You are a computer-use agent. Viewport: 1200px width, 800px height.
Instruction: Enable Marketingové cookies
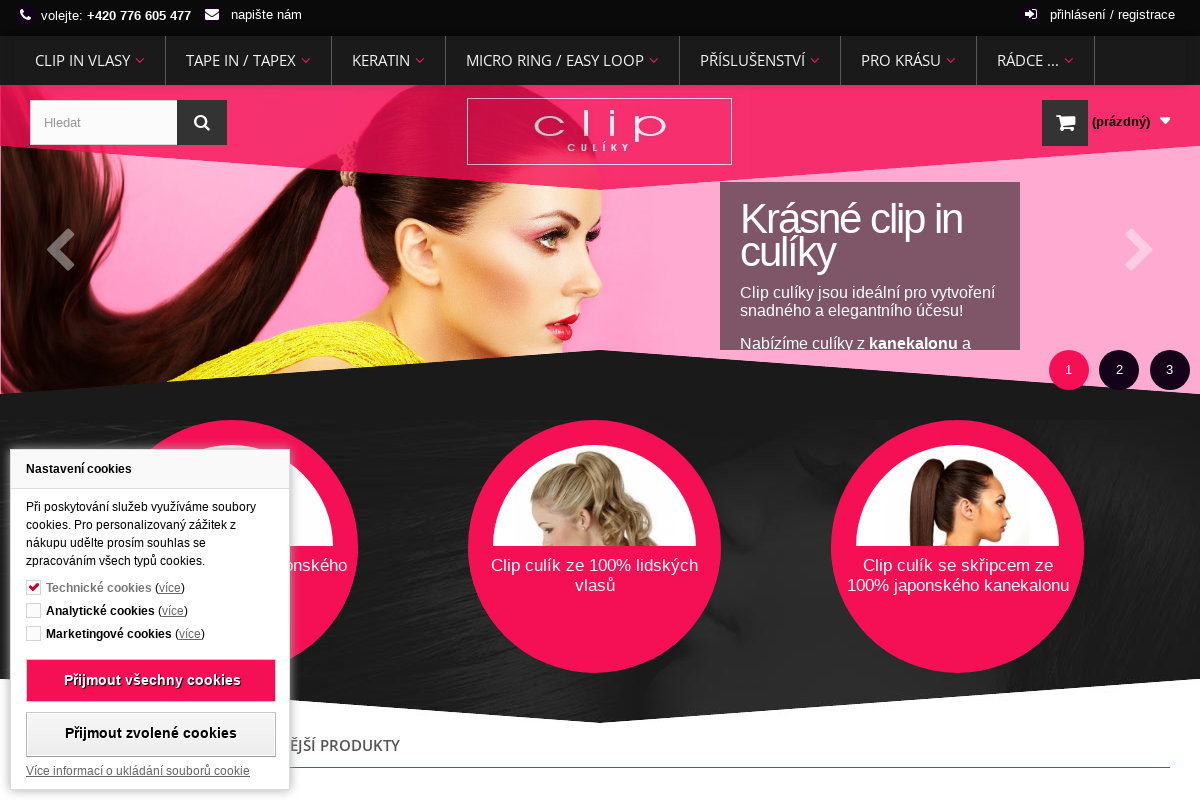point(33,633)
